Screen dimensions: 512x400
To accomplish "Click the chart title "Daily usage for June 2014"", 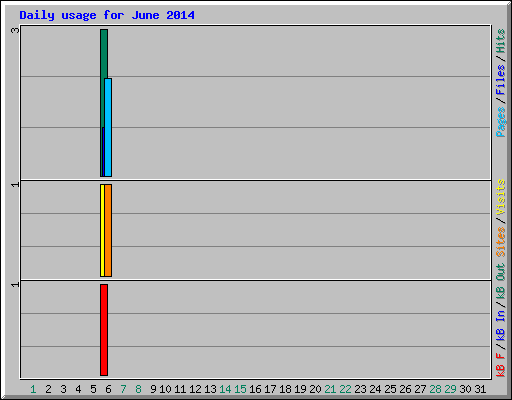I will pos(107,15).
